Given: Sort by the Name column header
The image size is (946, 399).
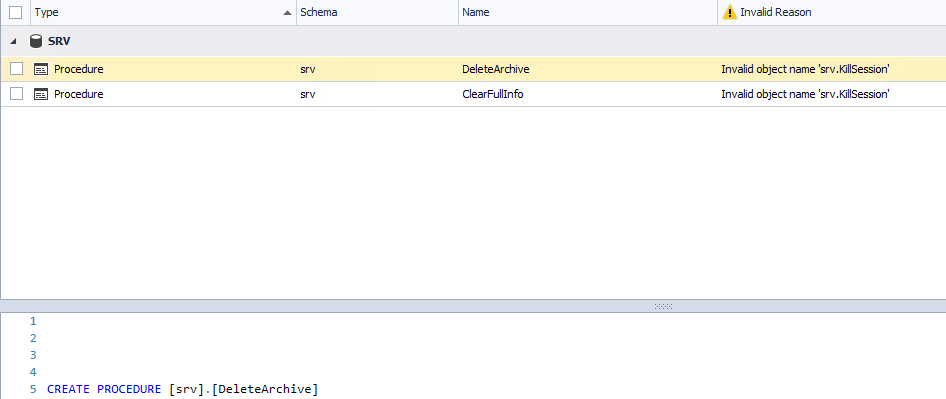Looking at the screenshot, I should (588, 12).
